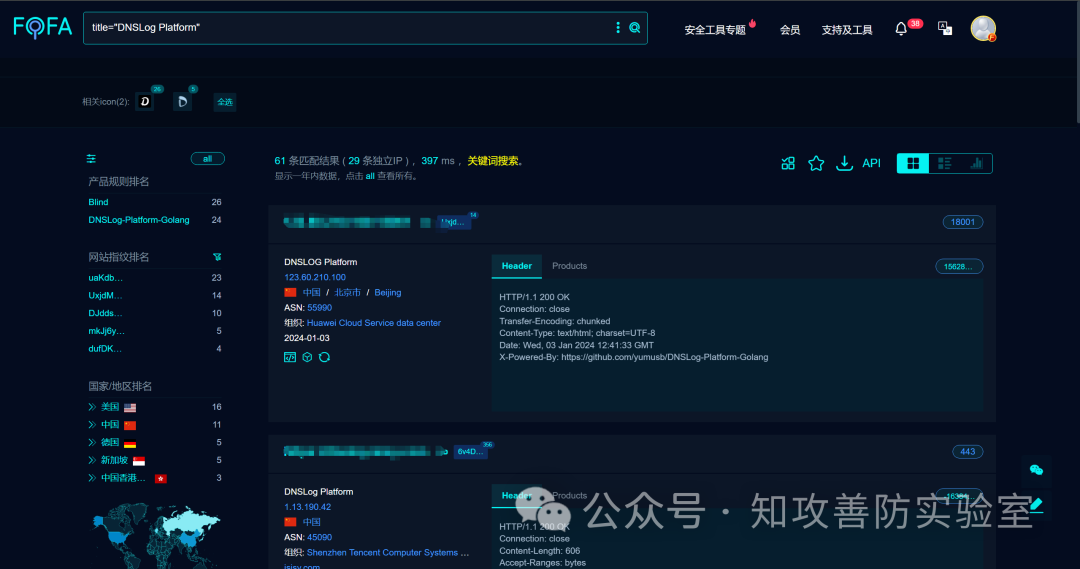The width and height of the screenshot is (1080, 569).
Task: Switch to list view
Action: 945,163
